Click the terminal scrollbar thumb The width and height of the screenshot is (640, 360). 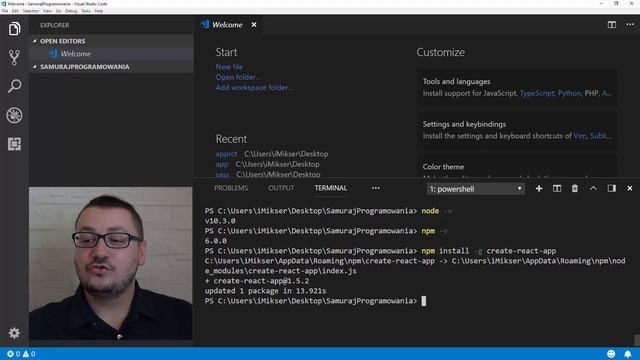tap(637, 340)
